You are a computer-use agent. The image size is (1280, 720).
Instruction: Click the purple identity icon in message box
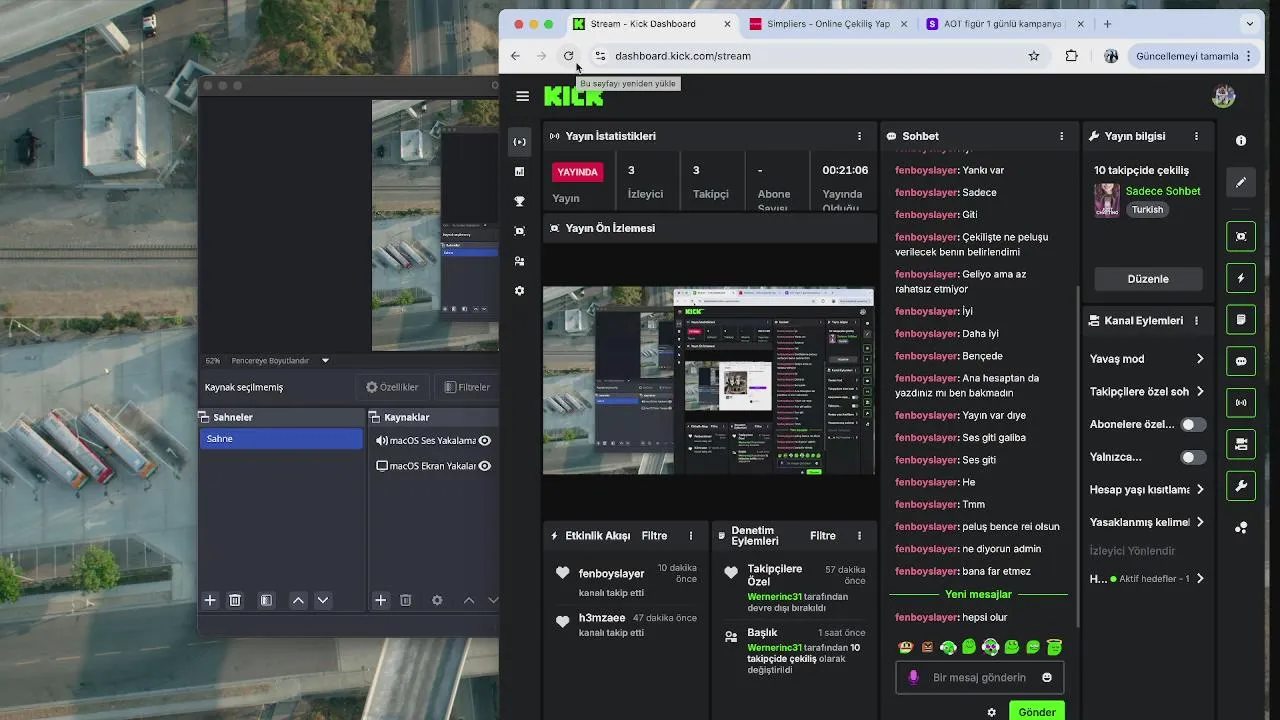pyautogui.click(x=913, y=677)
